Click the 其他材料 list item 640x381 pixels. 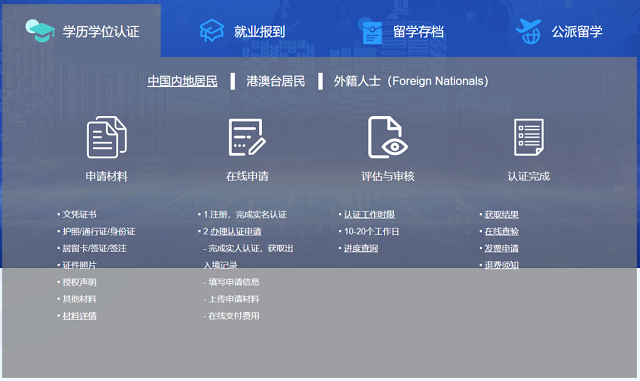point(79,299)
